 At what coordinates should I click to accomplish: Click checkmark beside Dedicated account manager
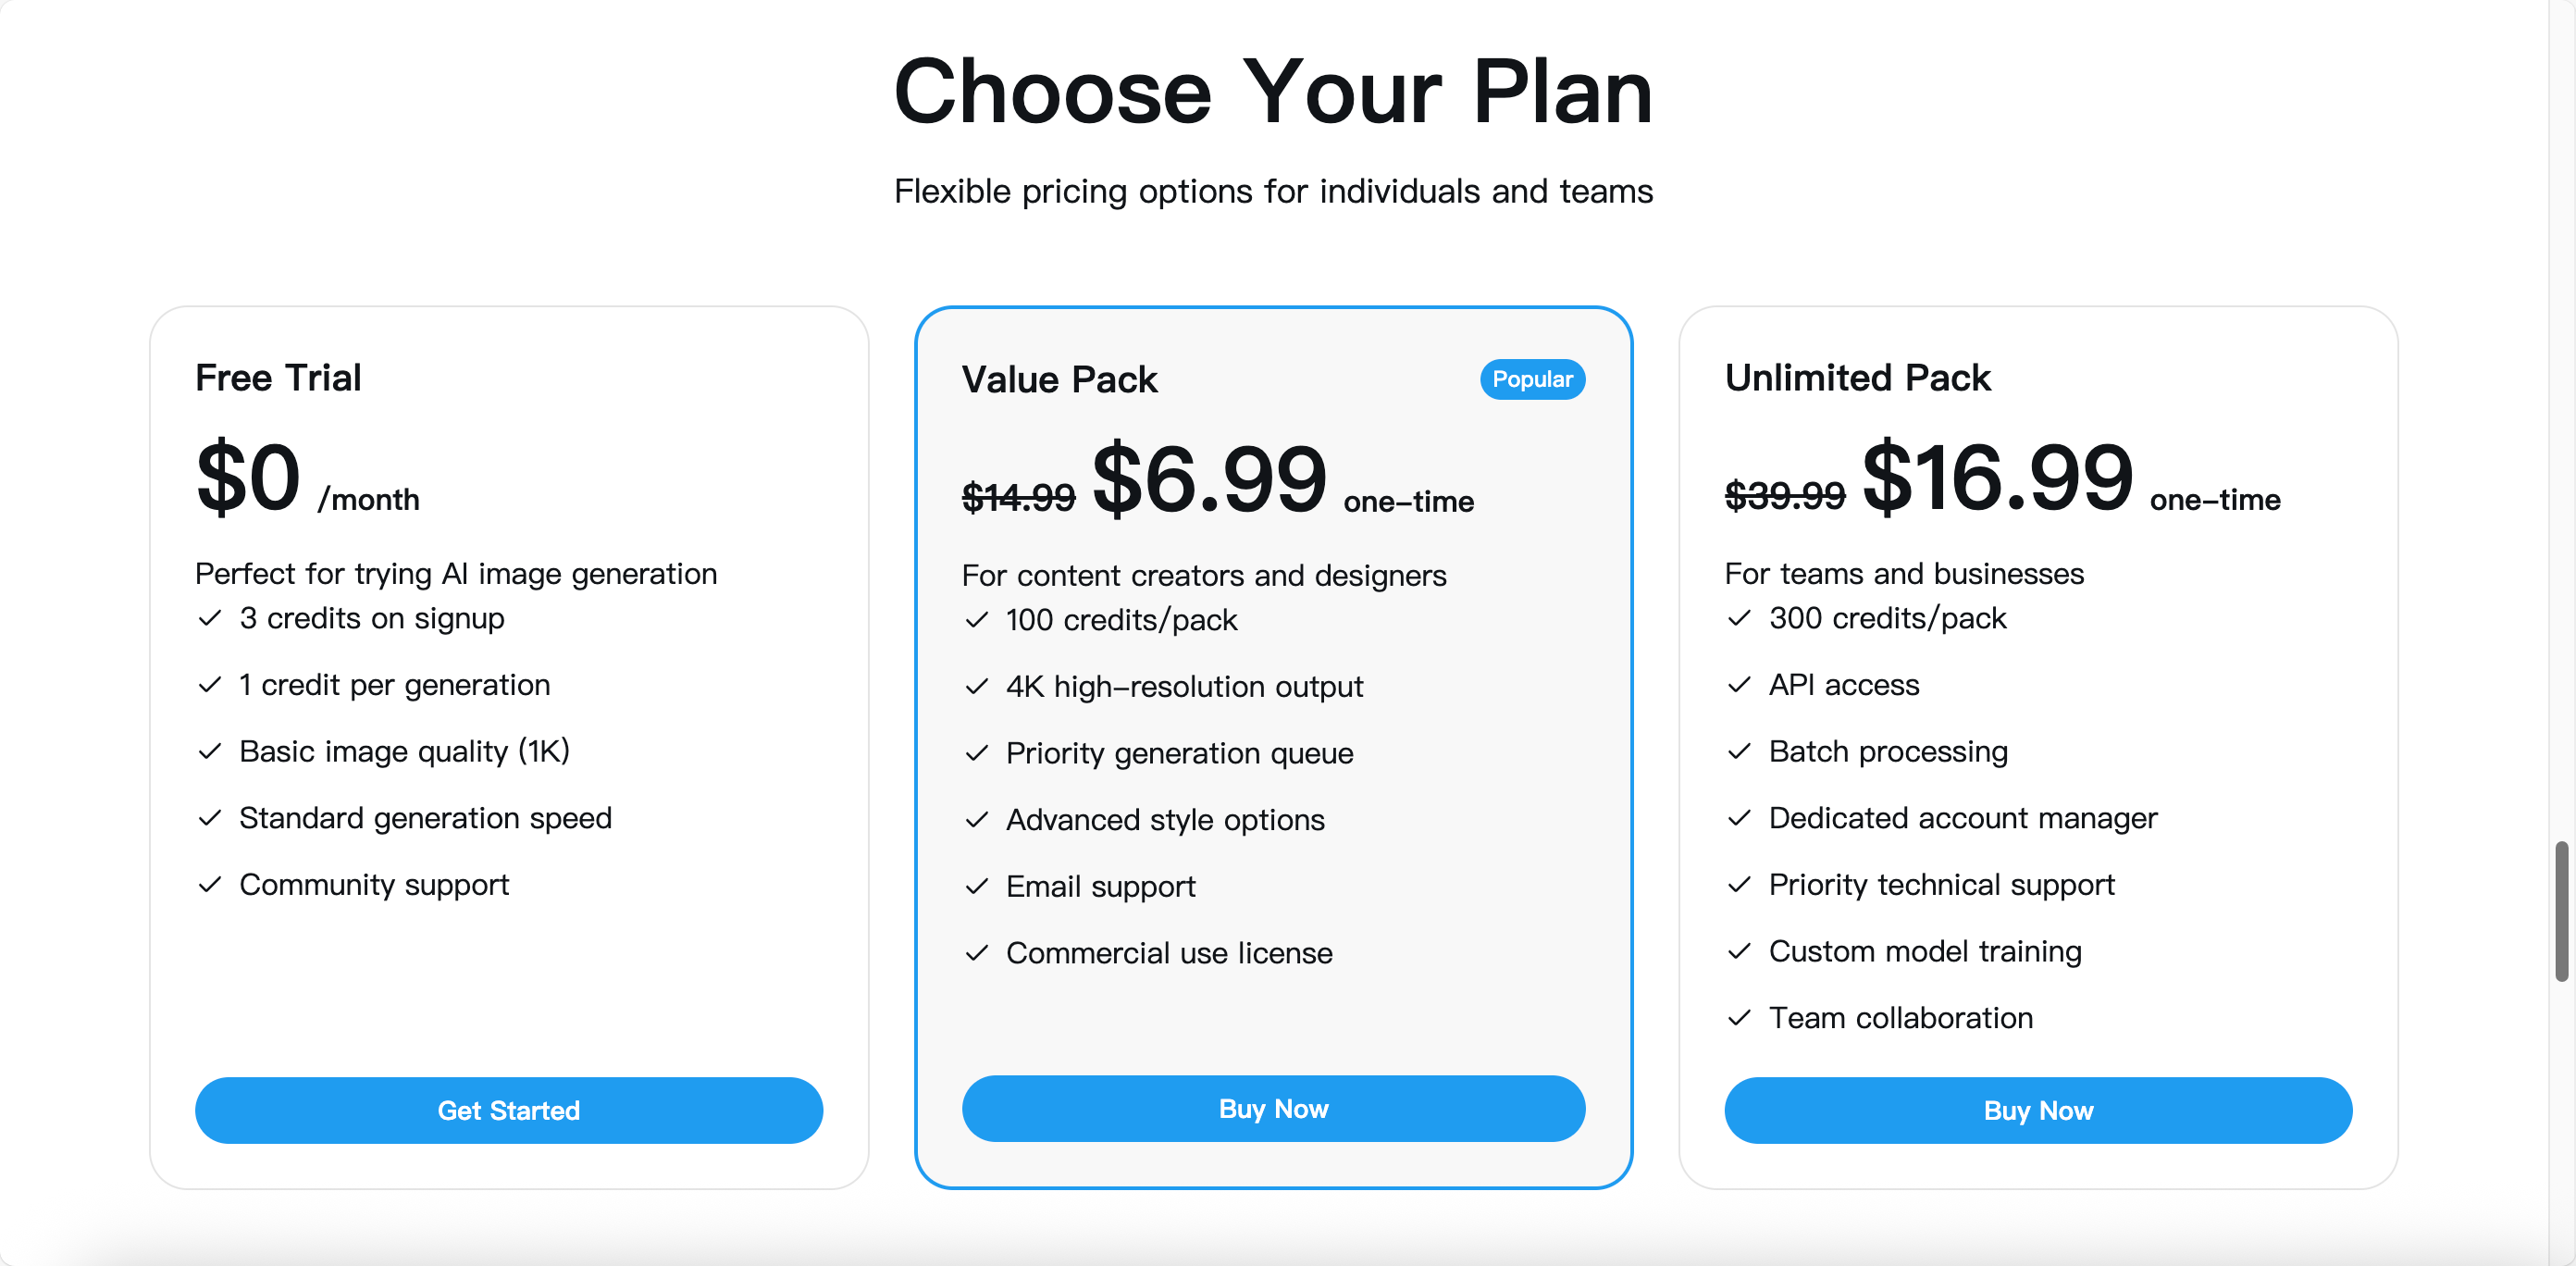click(1739, 817)
